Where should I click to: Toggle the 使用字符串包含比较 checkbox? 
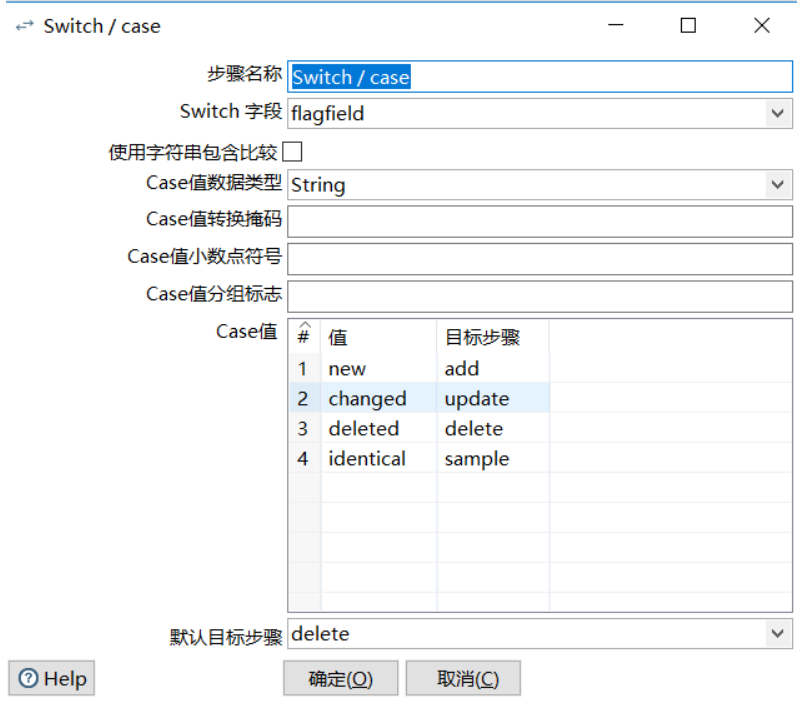point(292,152)
